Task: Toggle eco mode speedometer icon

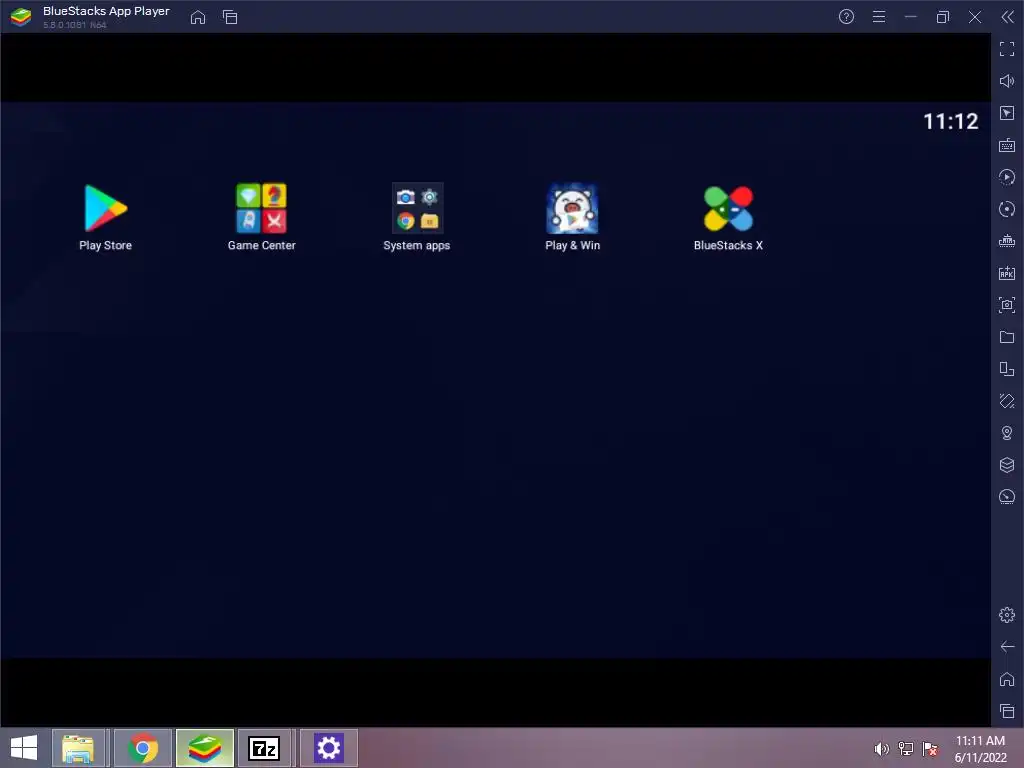Action: click(x=1007, y=497)
